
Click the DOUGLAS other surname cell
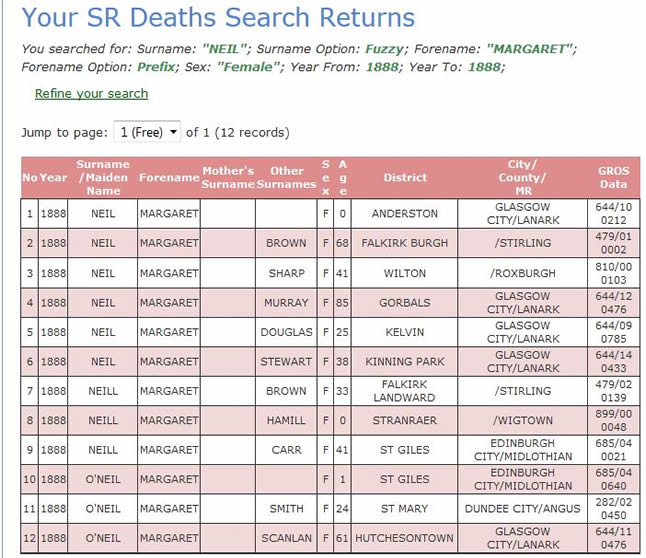[x=287, y=332]
